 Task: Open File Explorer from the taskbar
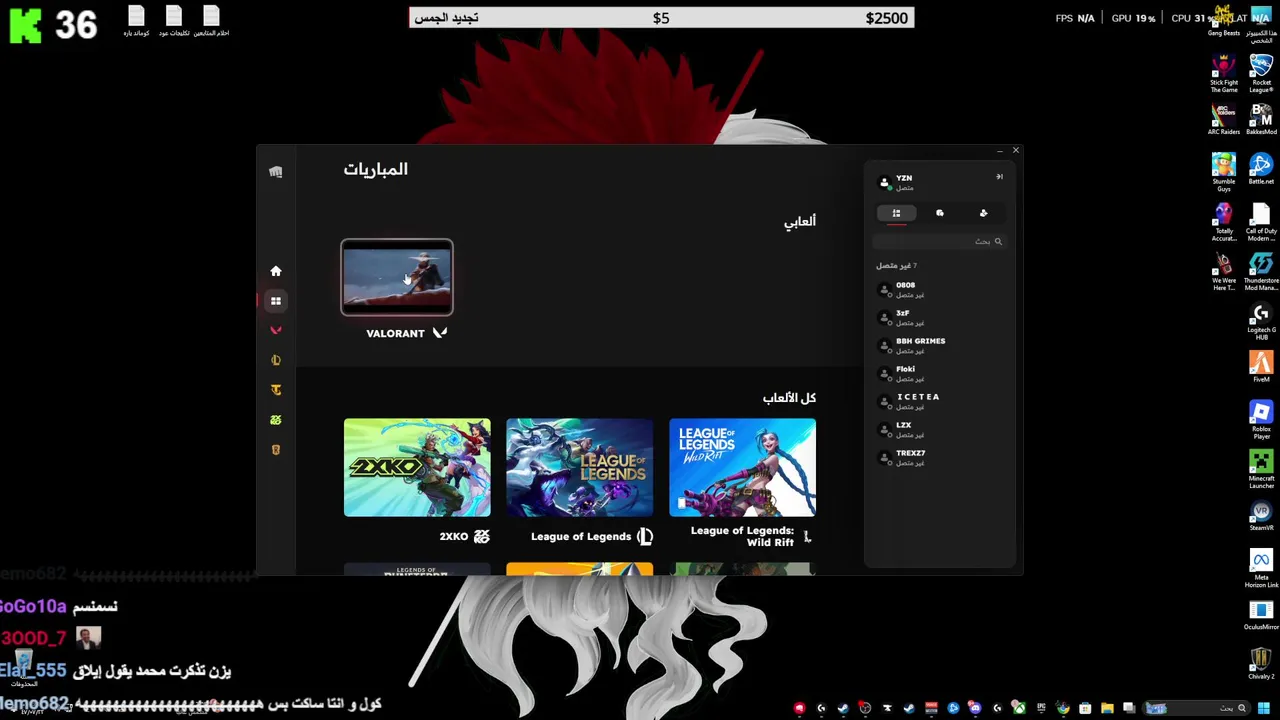1107,708
